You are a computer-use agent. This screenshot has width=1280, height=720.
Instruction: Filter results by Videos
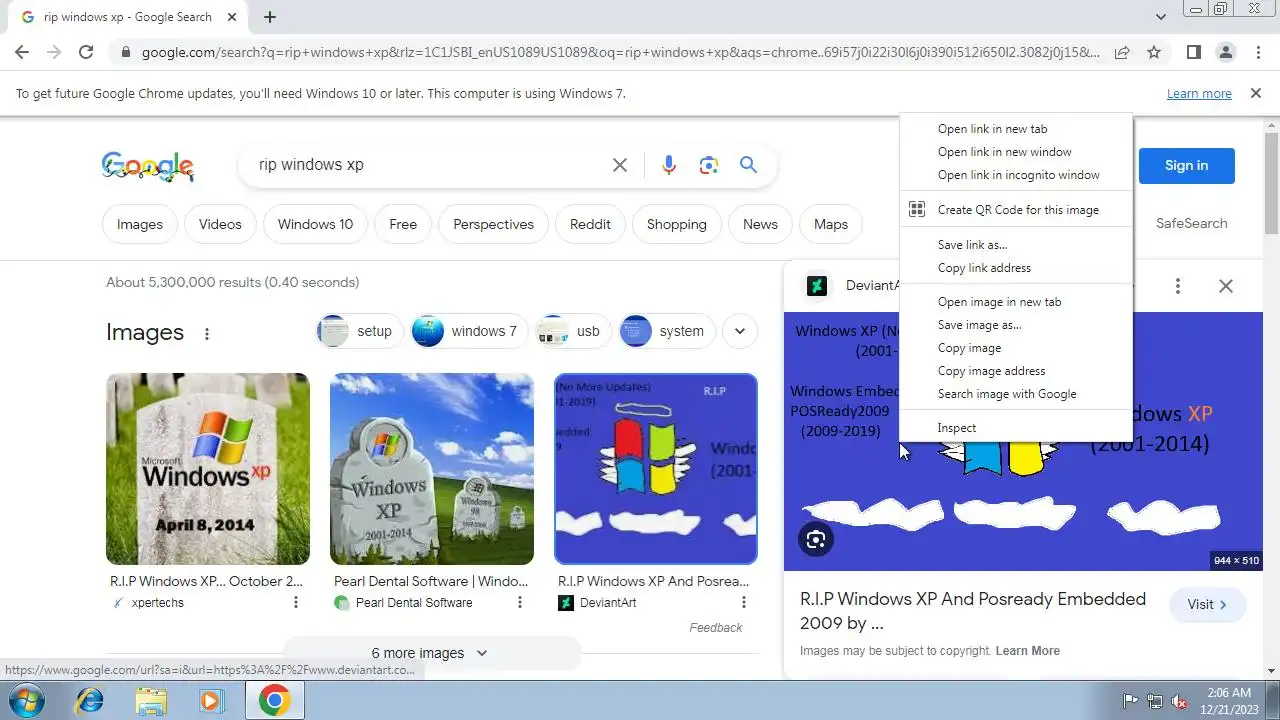click(x=220, y=224)
